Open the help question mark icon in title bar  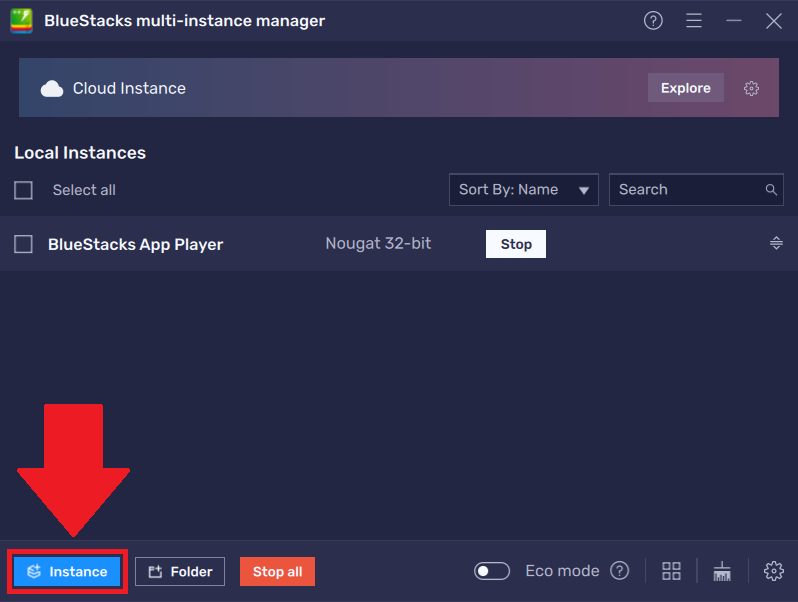(x=653, y=21)
